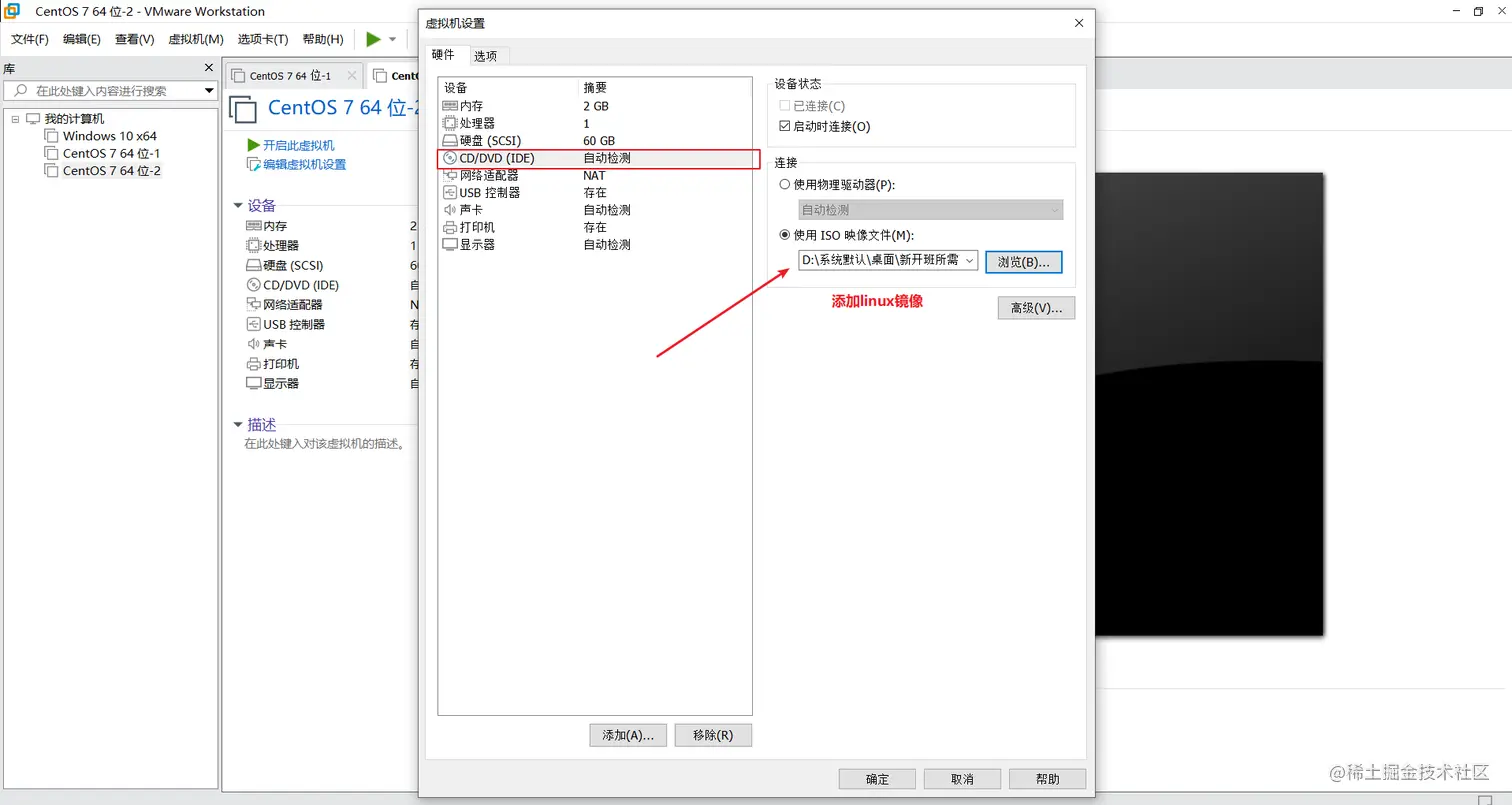
Task: Switch to the 选项 tab
Action: (487, 56)
